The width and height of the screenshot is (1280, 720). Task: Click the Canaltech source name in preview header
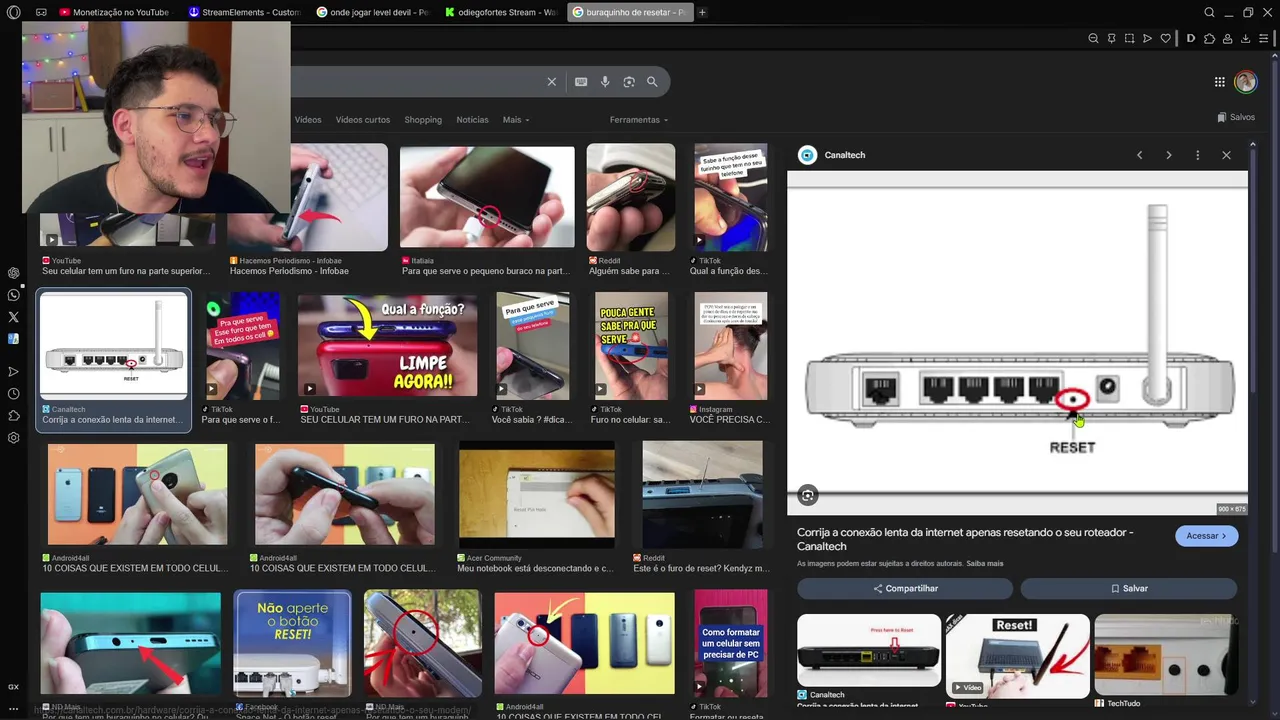tap(845, 155)
